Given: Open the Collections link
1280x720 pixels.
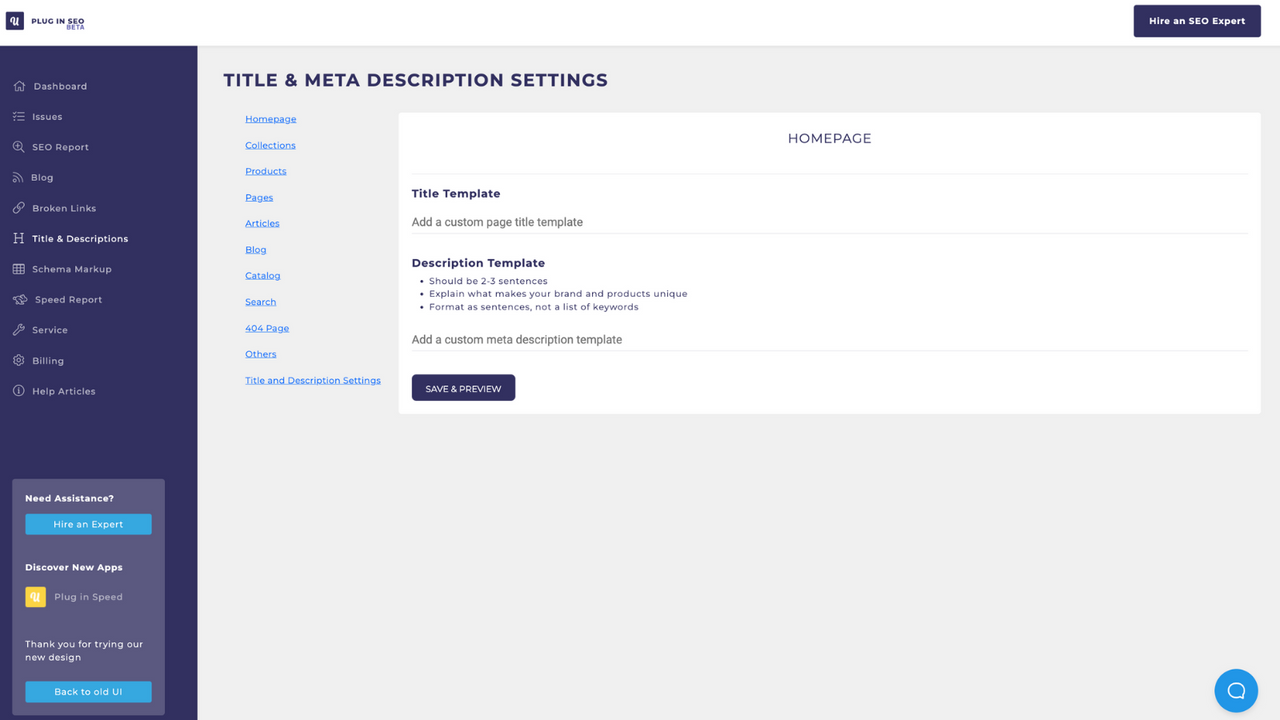Looking at the screenshot, I should tap(270, 144).
